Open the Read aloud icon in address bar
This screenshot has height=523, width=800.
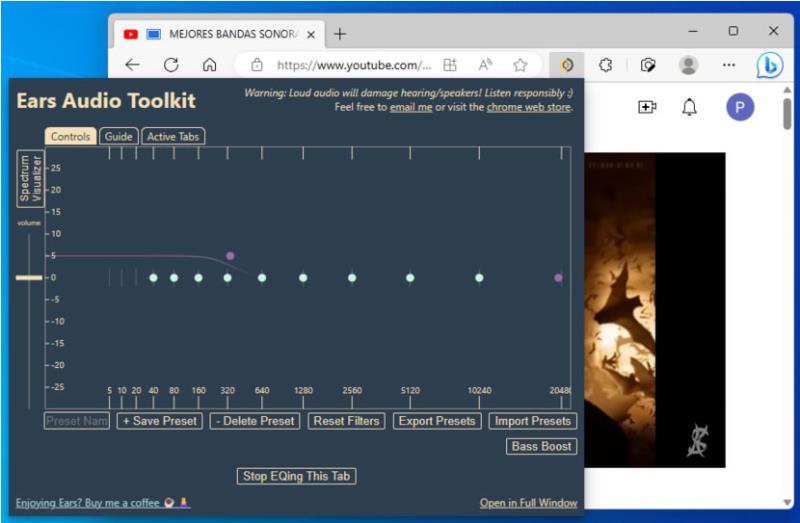pos(485,65)
